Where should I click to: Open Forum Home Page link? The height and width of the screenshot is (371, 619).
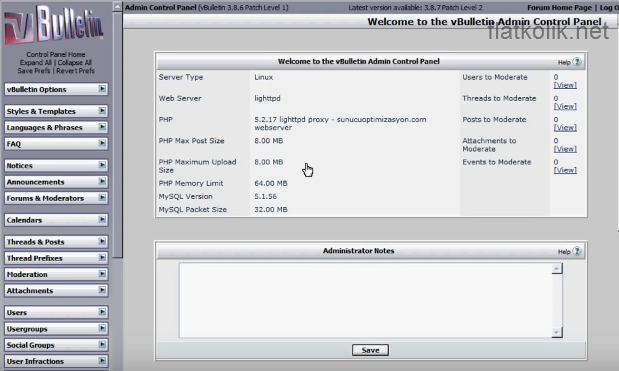point(559,7)
